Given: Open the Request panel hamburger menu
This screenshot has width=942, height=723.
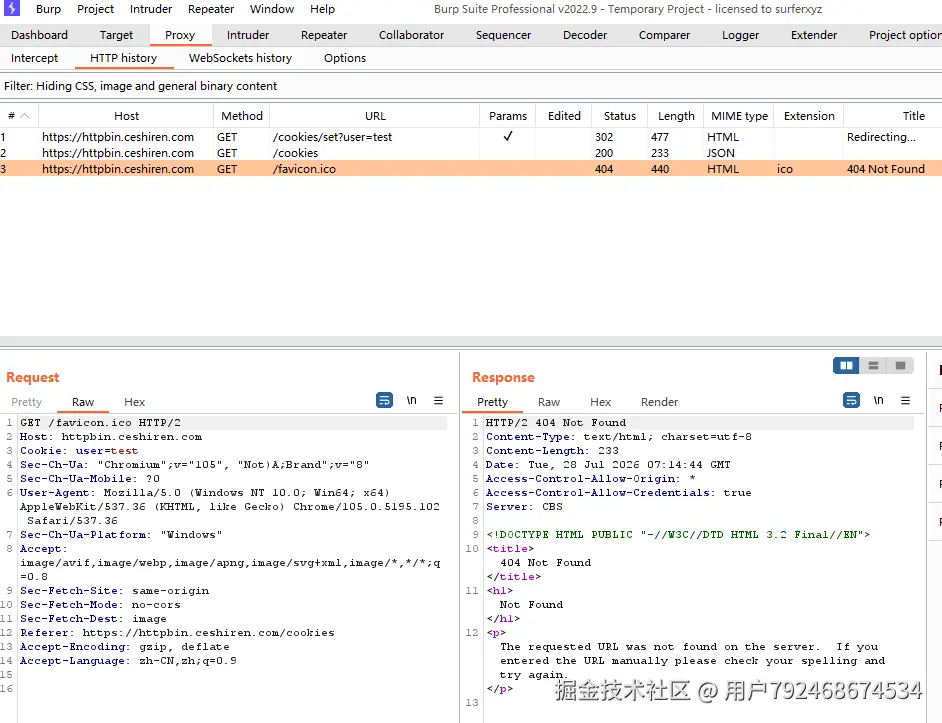Looking at the screenshot, I should tap(439, 400).
